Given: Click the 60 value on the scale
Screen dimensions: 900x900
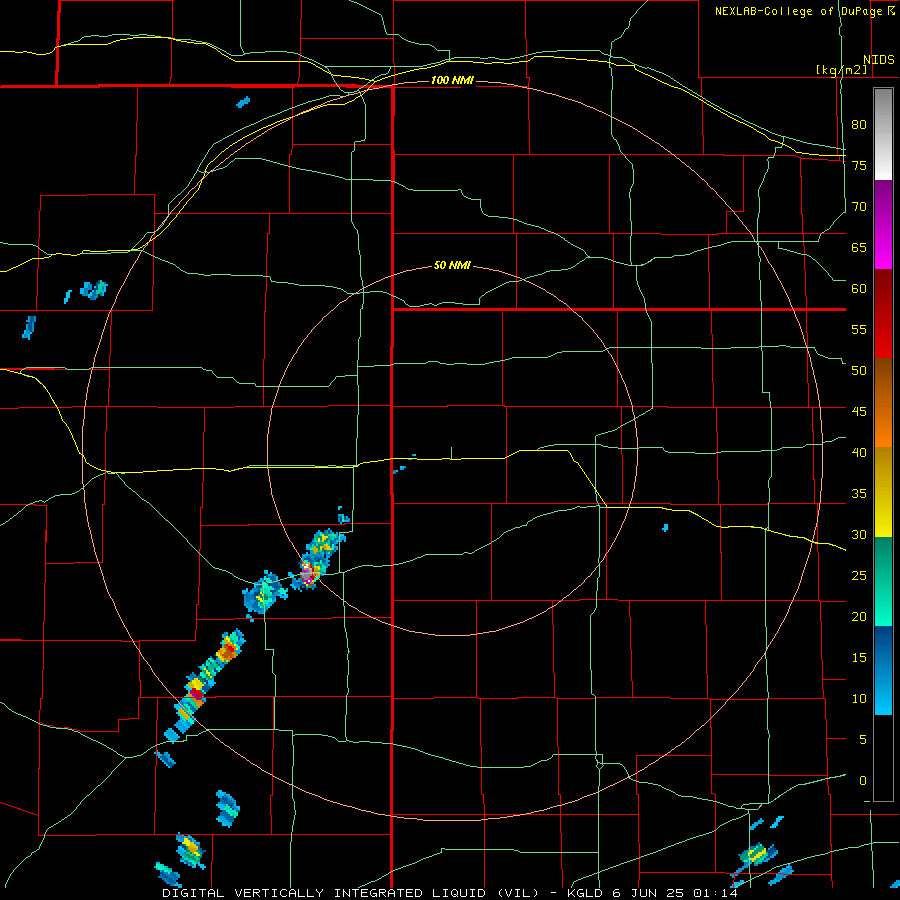Looking at the screenshot, I should 859,288.
